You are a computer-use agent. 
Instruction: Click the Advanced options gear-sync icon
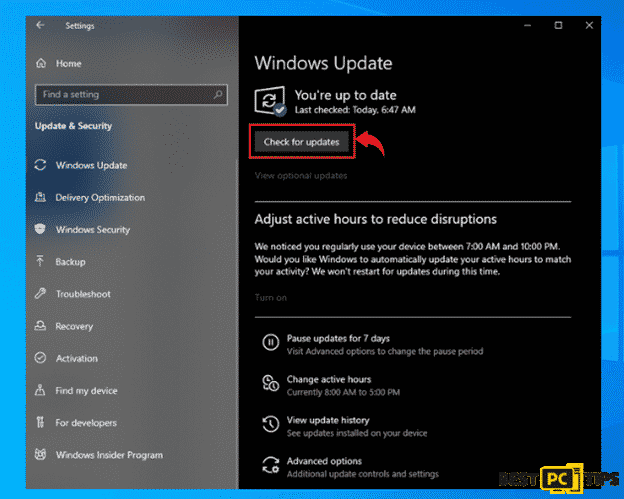271,465
